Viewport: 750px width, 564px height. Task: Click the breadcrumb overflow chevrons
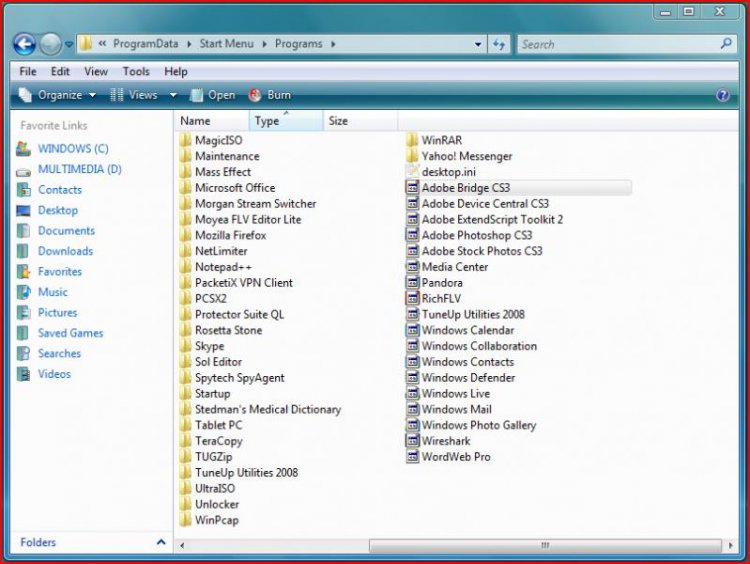click(x=102, y=44)
